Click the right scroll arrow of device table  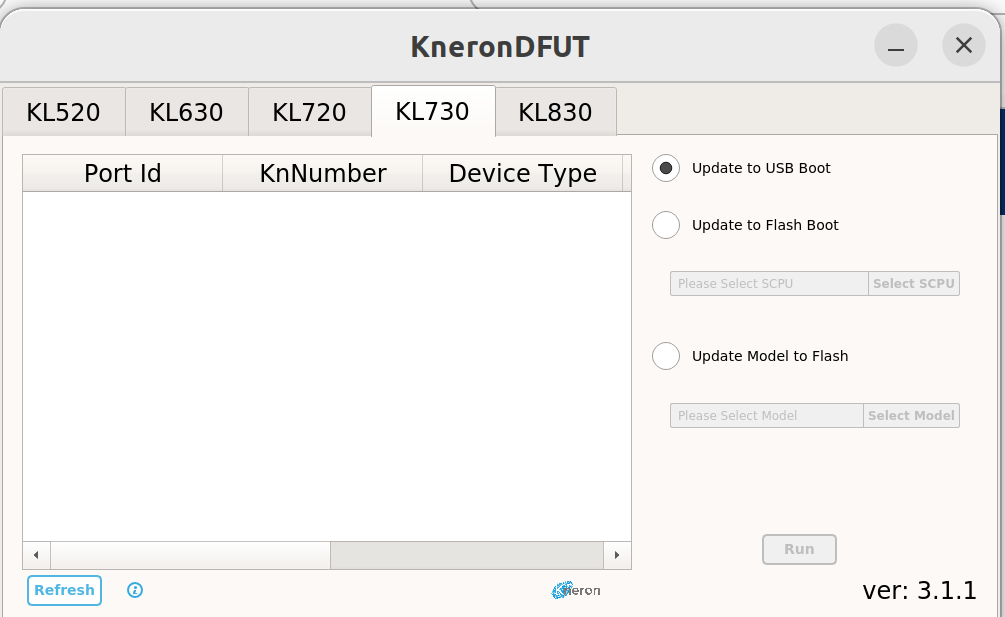tap(617, 555)
